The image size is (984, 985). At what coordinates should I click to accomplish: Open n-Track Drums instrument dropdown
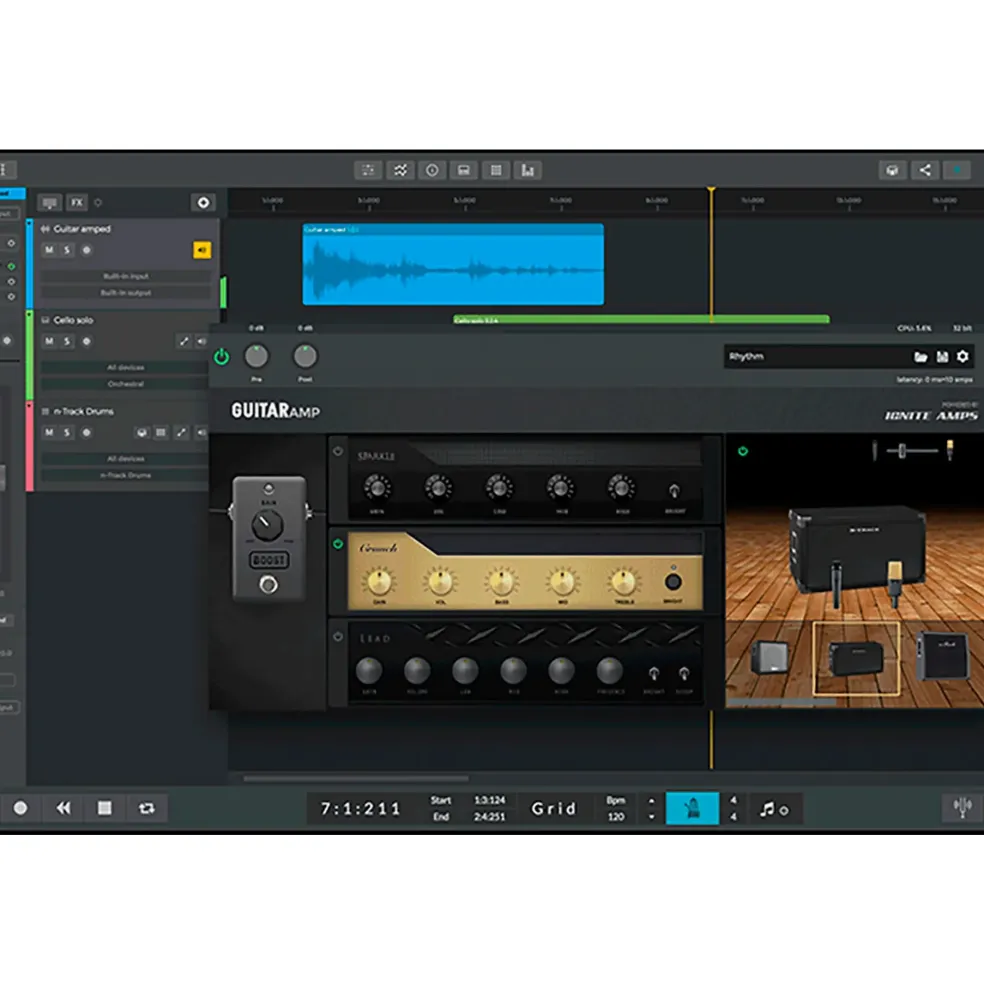click(x=124, y=476)
